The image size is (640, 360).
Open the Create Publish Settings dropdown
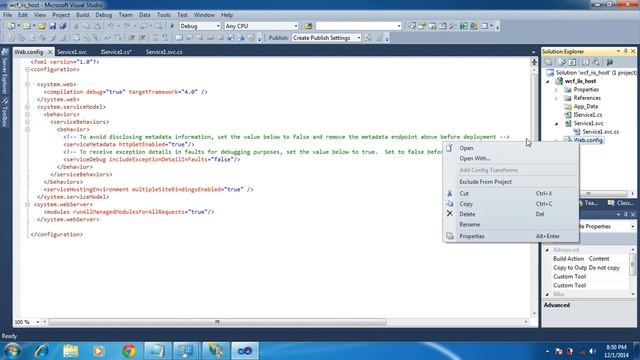pyautogui.click(x=358, y=38)
